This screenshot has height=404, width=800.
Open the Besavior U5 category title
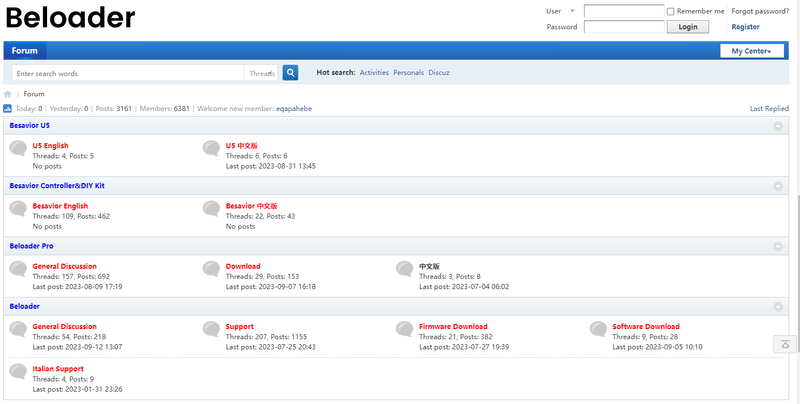(30, 125)
